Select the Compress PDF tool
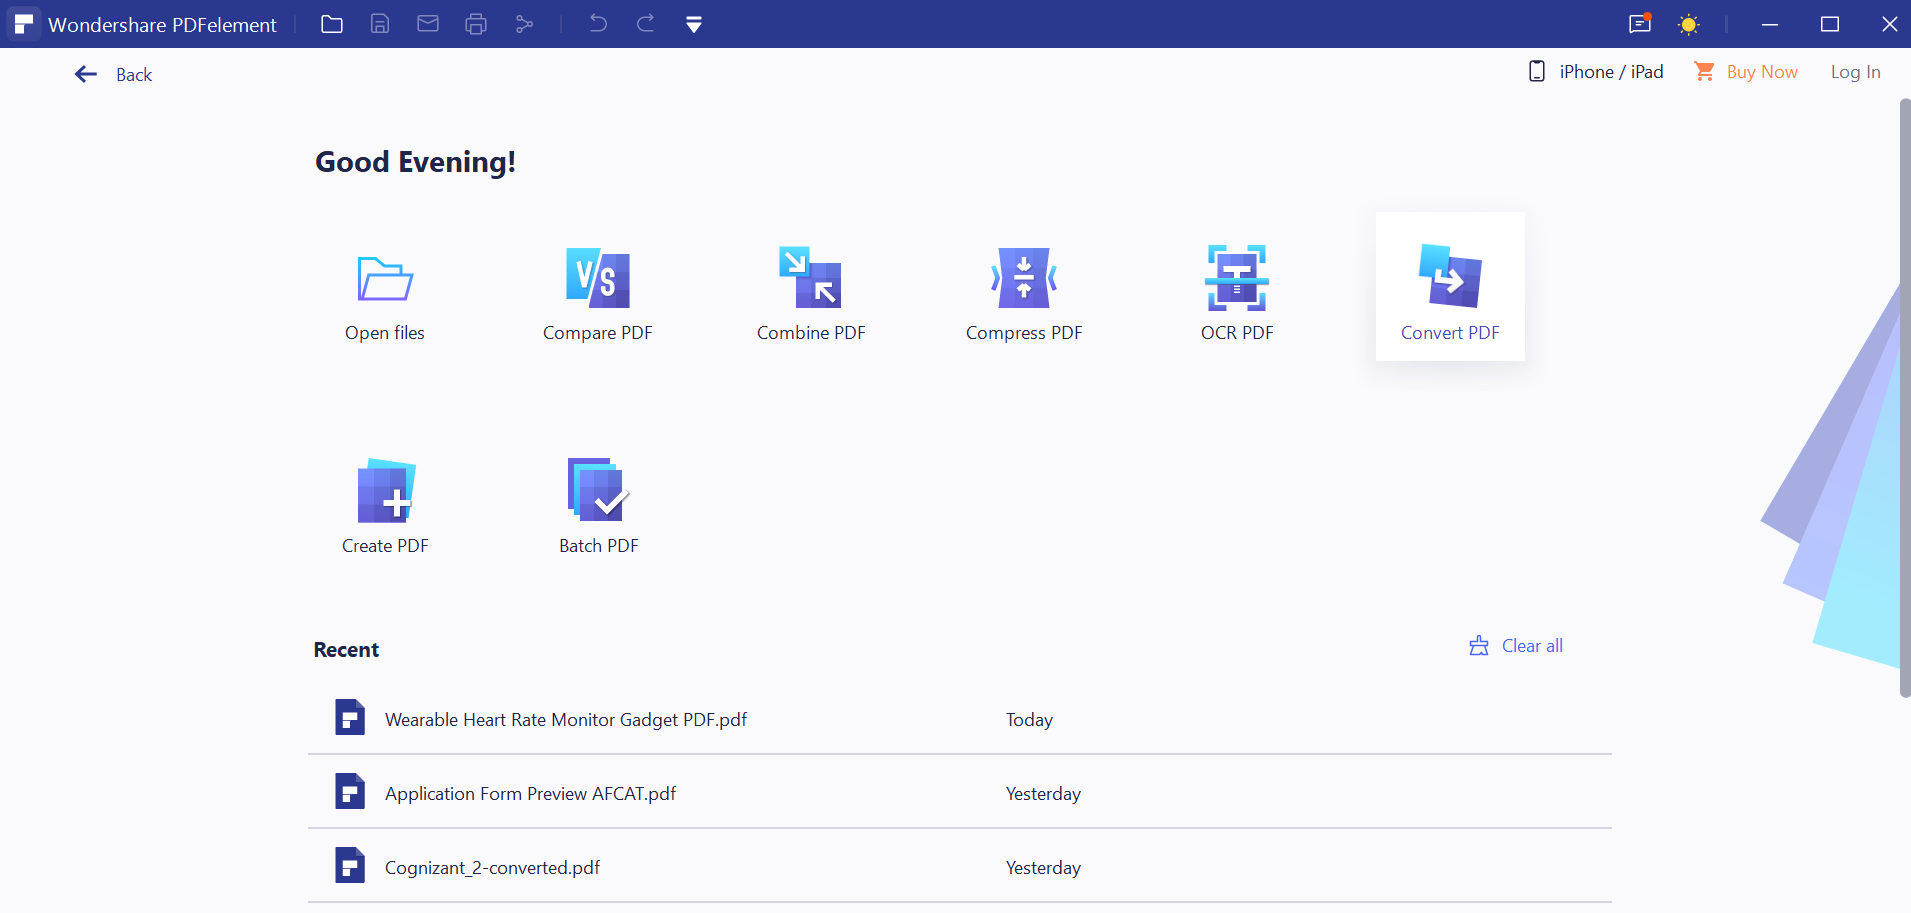The image size is (1911, 913). click(1023, 279)
